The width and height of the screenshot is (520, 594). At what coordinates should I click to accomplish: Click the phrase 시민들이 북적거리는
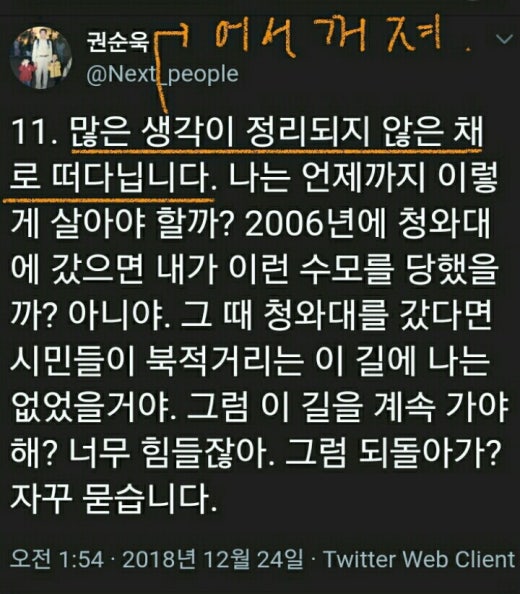[x=156, y=361]
